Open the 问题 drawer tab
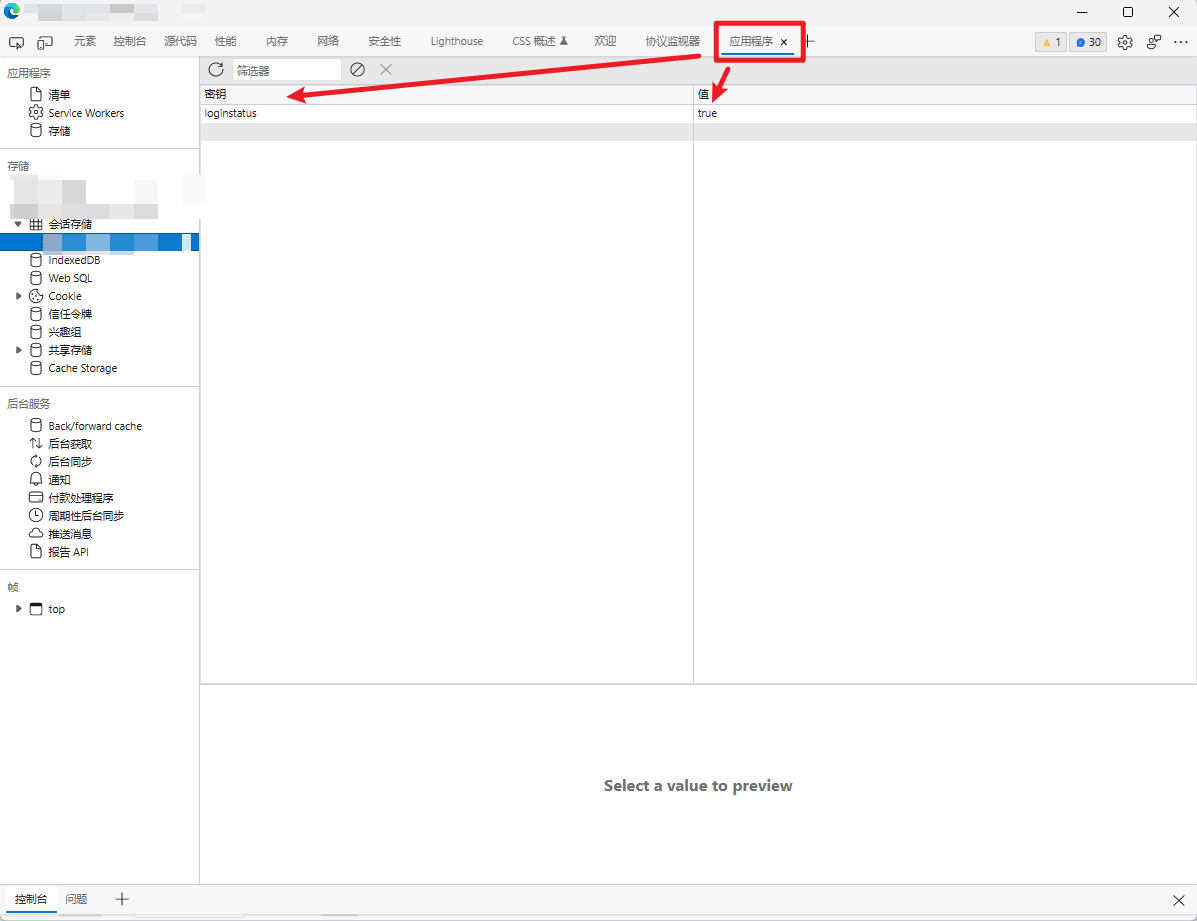 (76, 899)
